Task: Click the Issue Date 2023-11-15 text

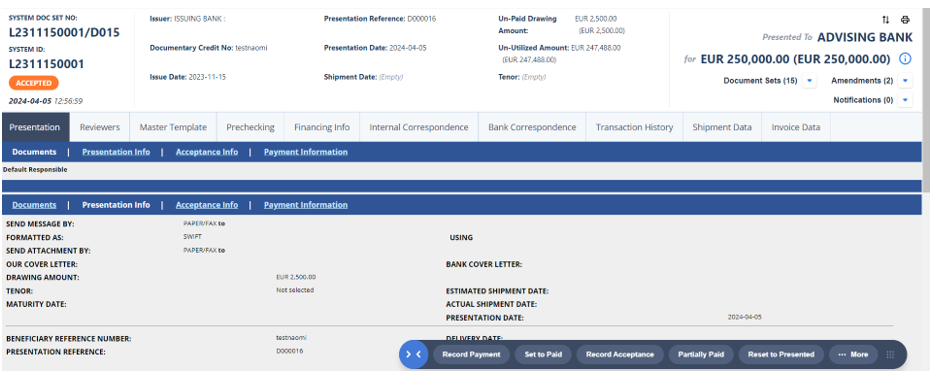Action: click(x=188, y=77)
